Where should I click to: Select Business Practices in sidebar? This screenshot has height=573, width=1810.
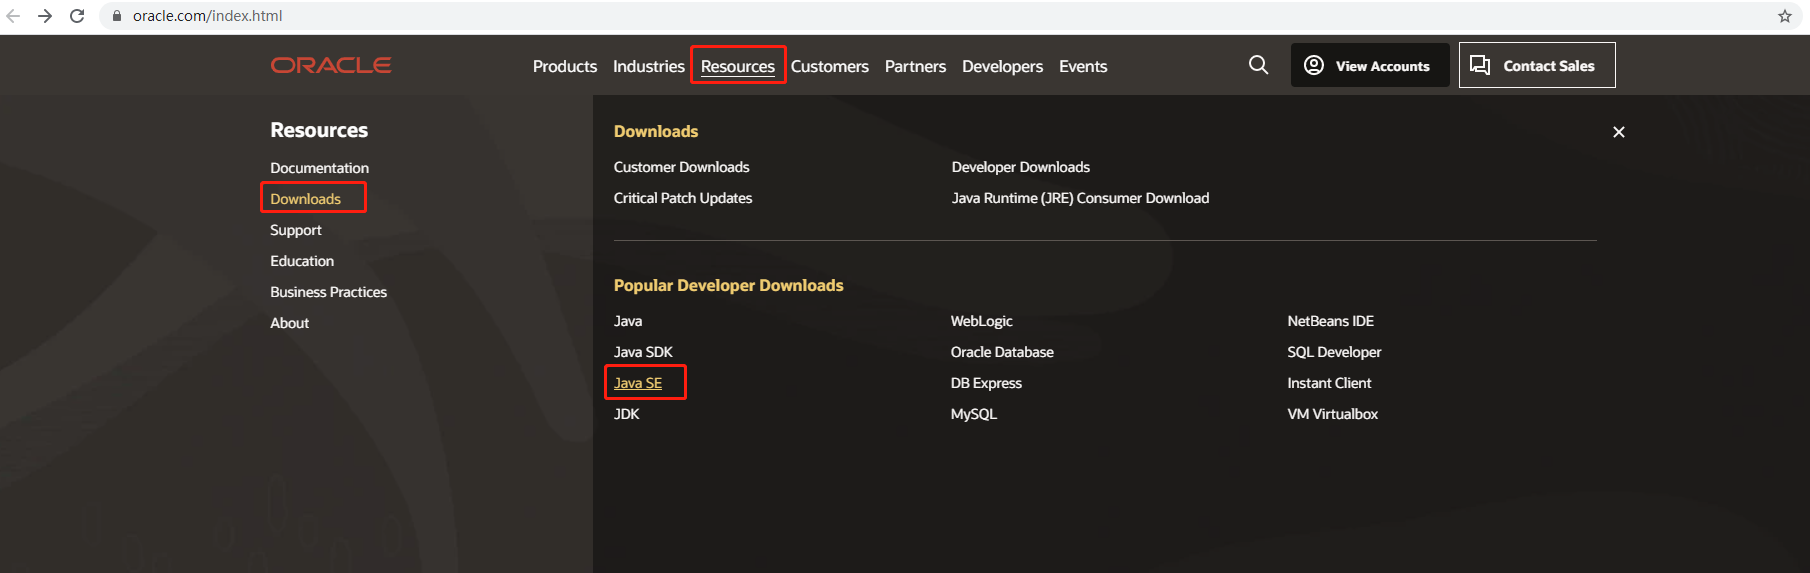point(328,292)
